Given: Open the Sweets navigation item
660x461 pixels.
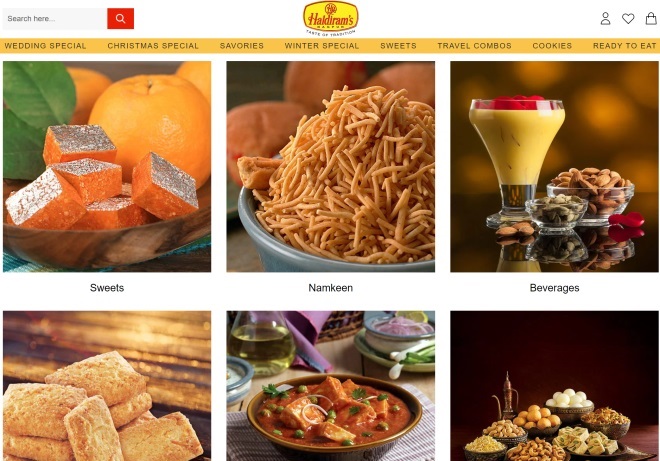Looking at the screenshot, I should click(x=398, y=46).
